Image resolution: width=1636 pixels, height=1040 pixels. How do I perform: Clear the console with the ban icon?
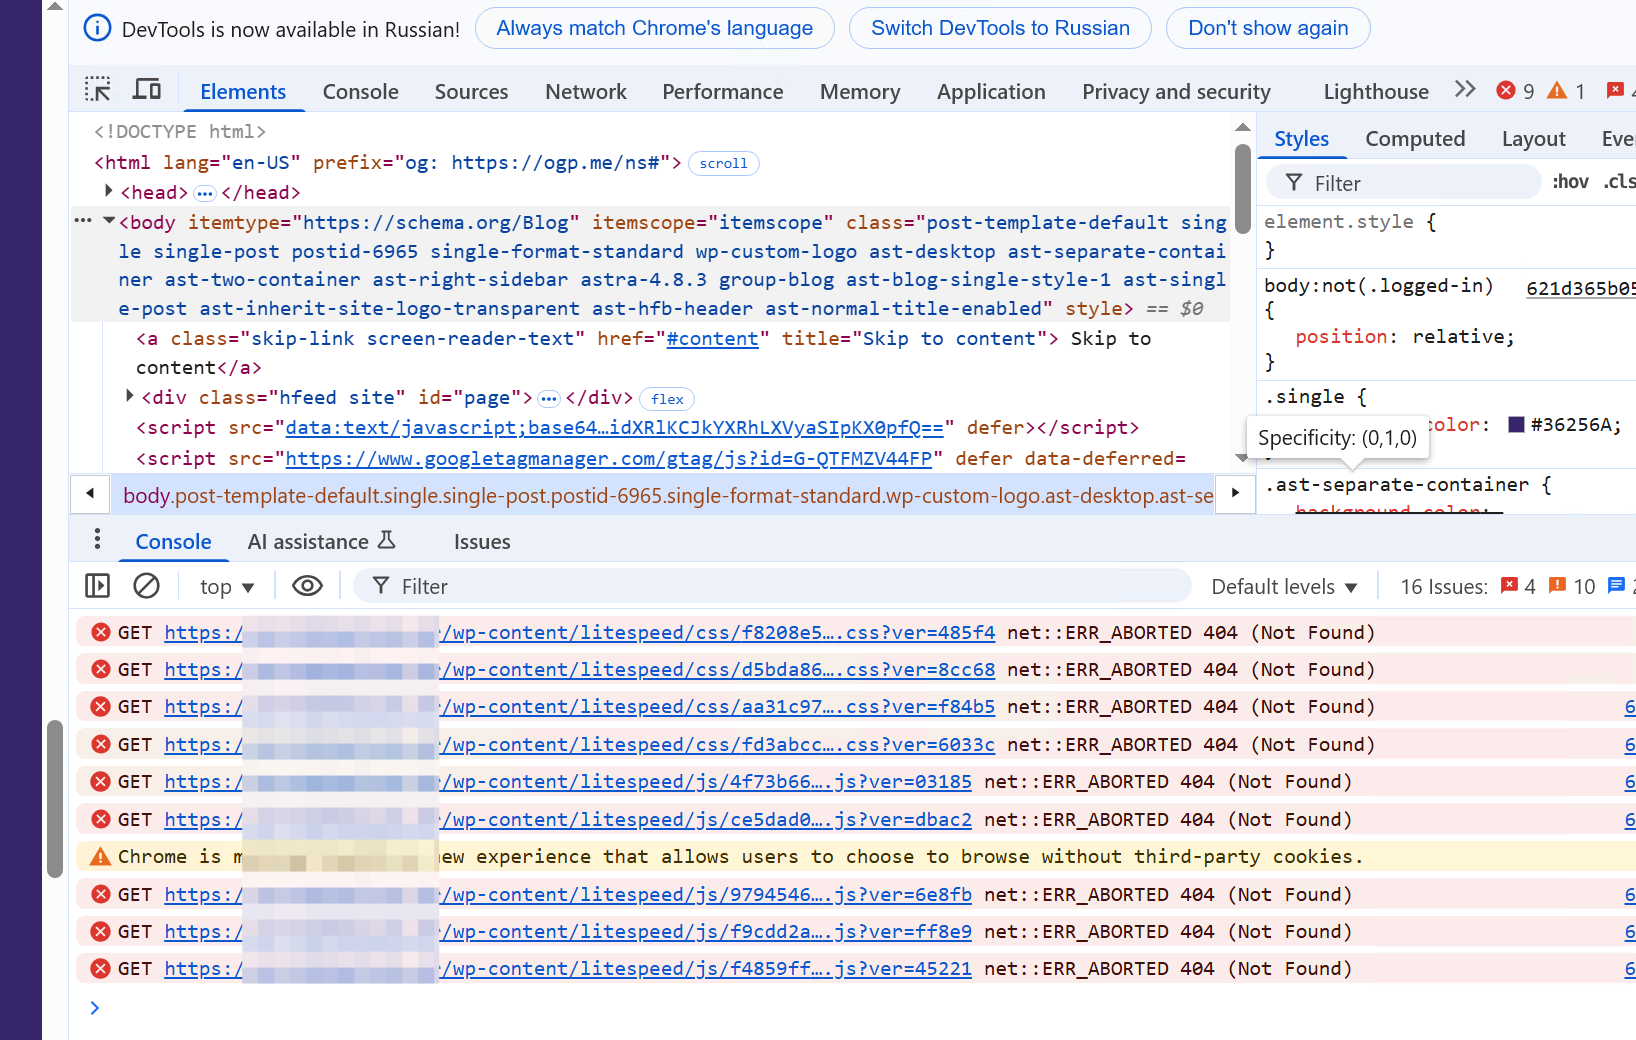tap(146, 586)
